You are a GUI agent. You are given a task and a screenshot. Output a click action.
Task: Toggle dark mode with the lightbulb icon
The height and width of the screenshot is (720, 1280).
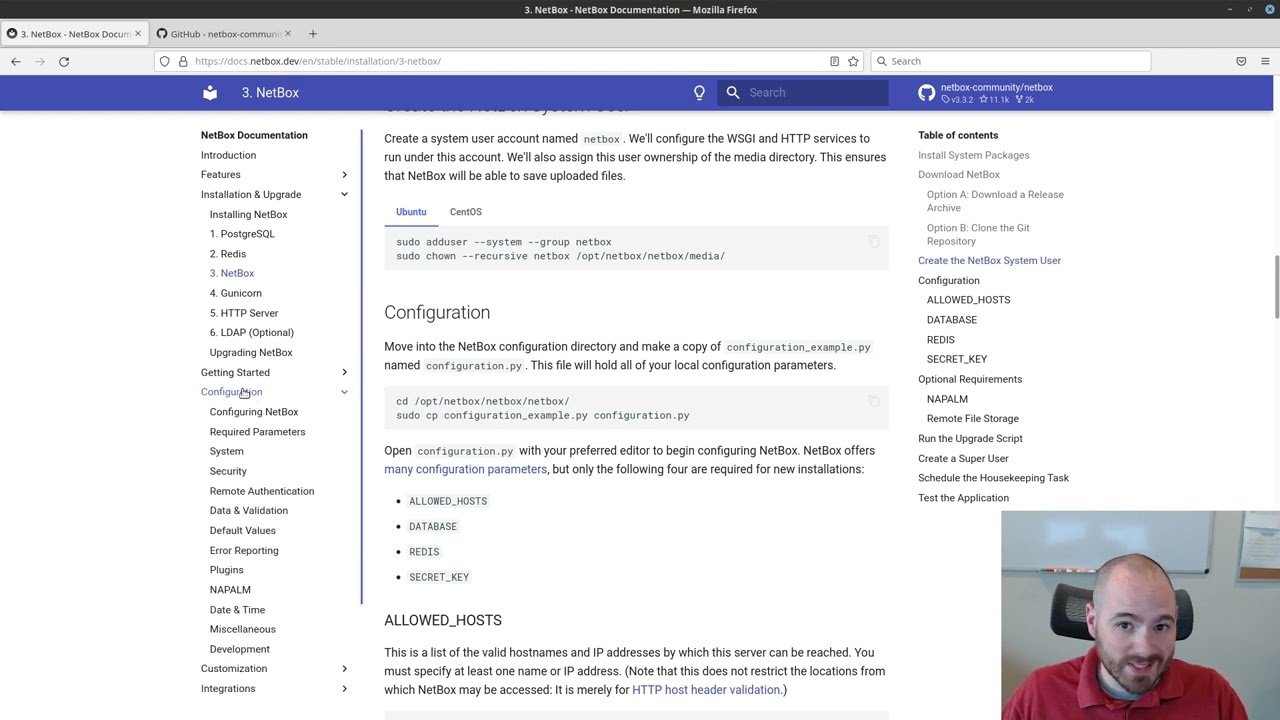[699, 92]
